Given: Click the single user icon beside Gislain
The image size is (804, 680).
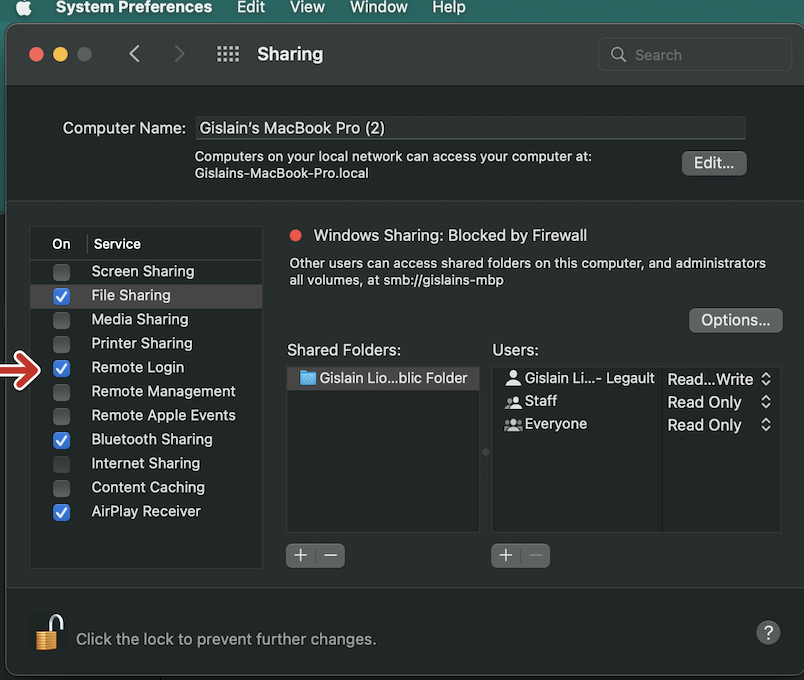Looking at the screenshot, I should pyautogui.click(x=513, y=378).
